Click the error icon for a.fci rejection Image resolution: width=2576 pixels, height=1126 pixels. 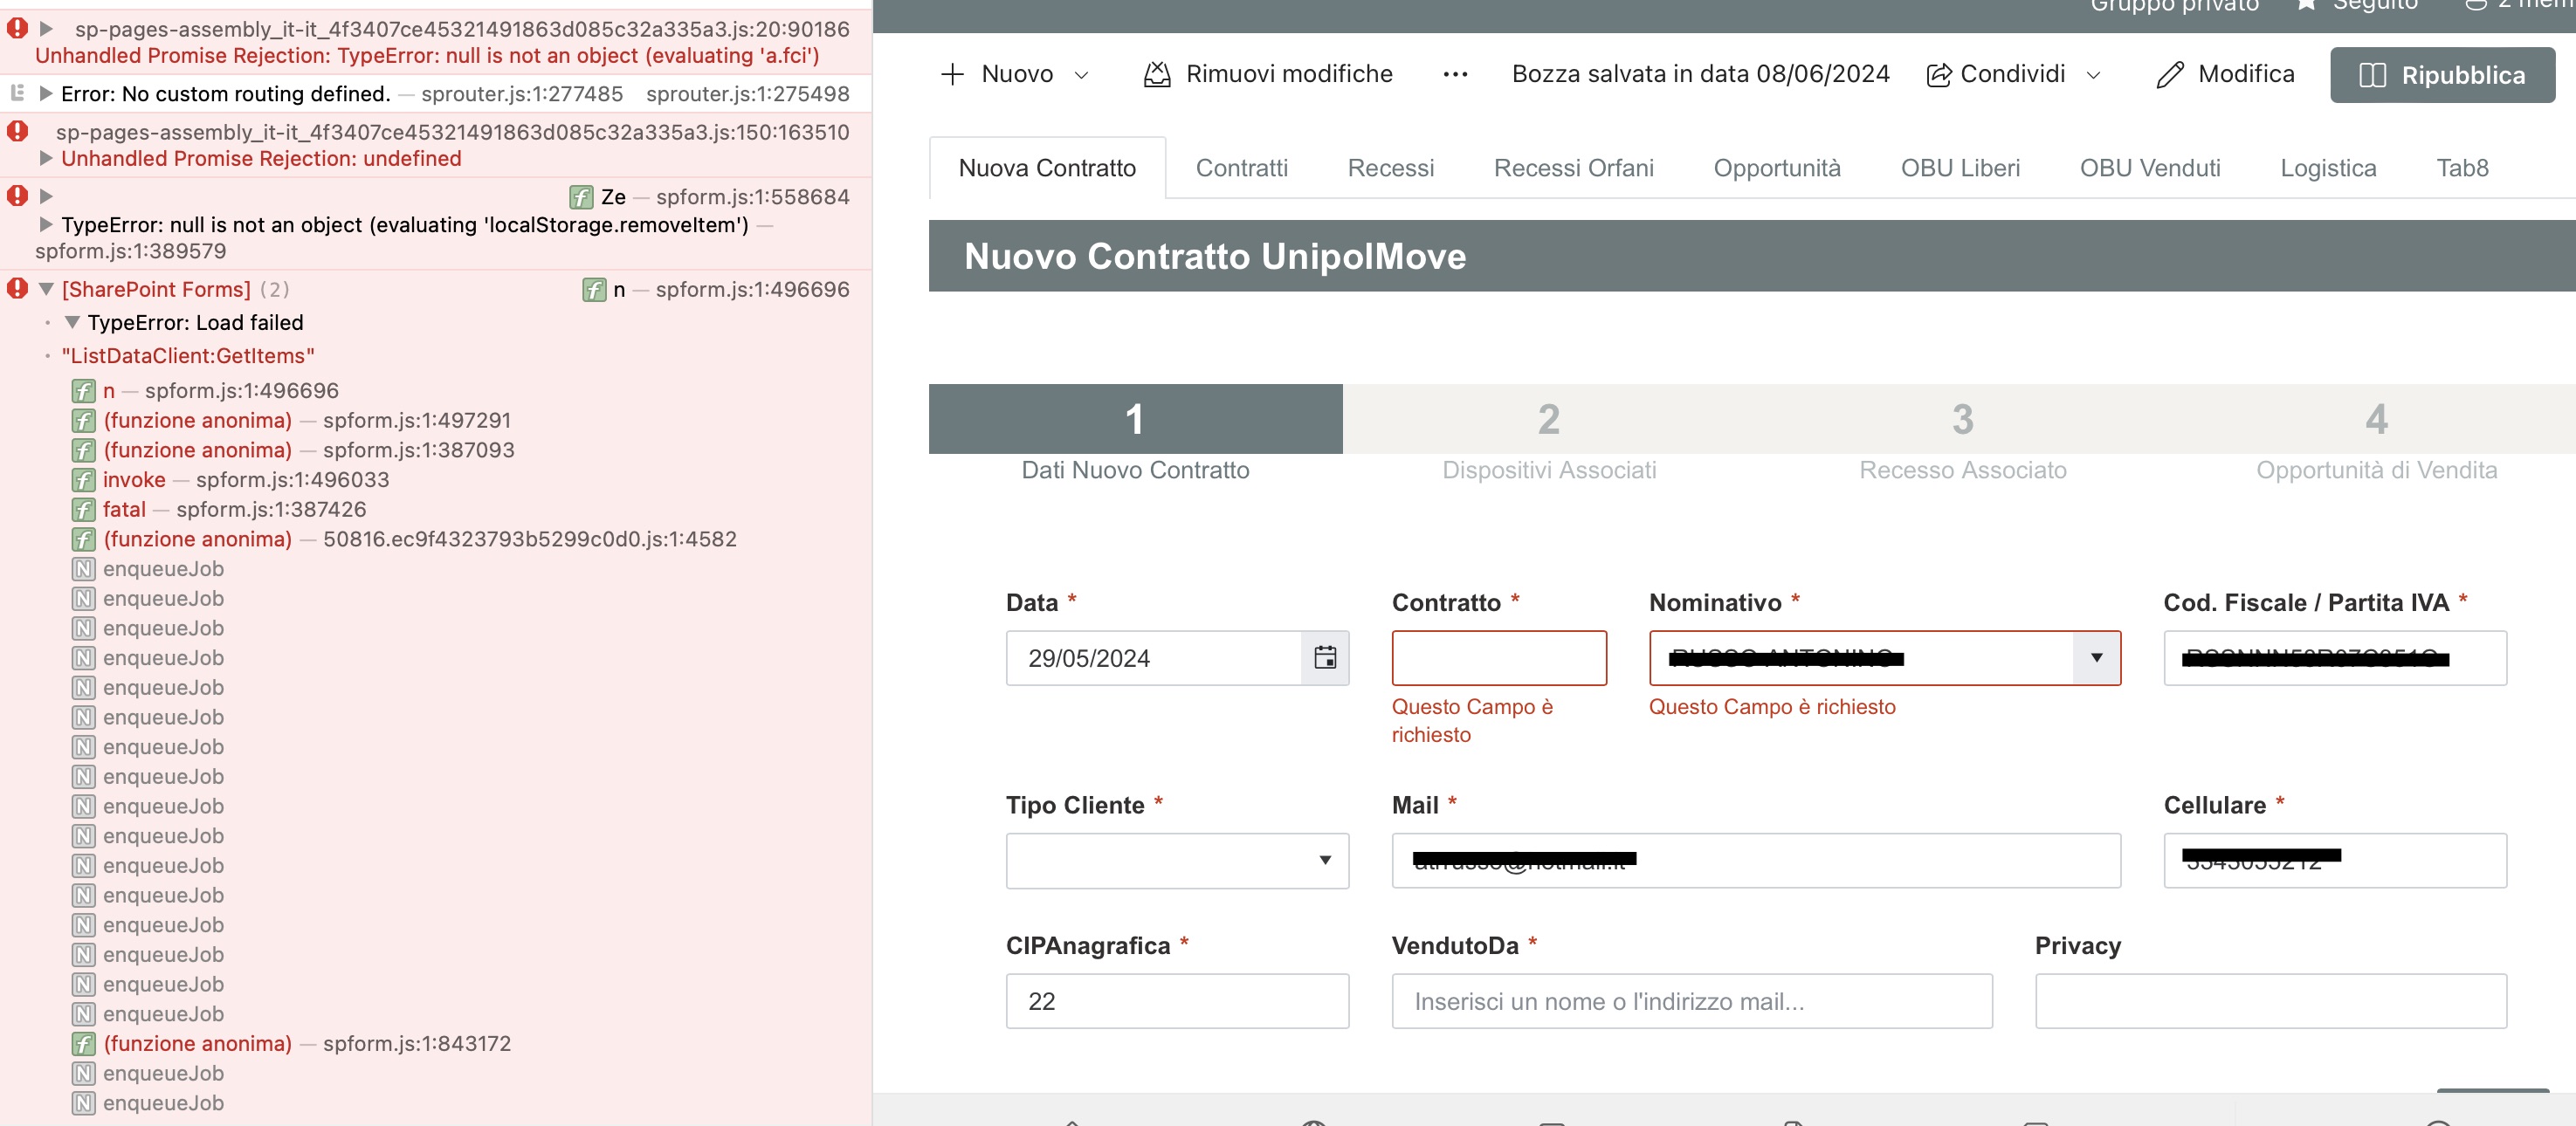click(17, 29)
